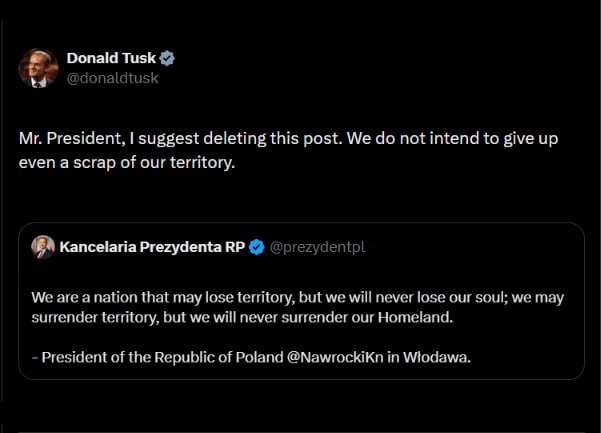Viewport: 601px width, 433px height.
Task: Open the @prezydentpl handle
Action: [317, 247]
